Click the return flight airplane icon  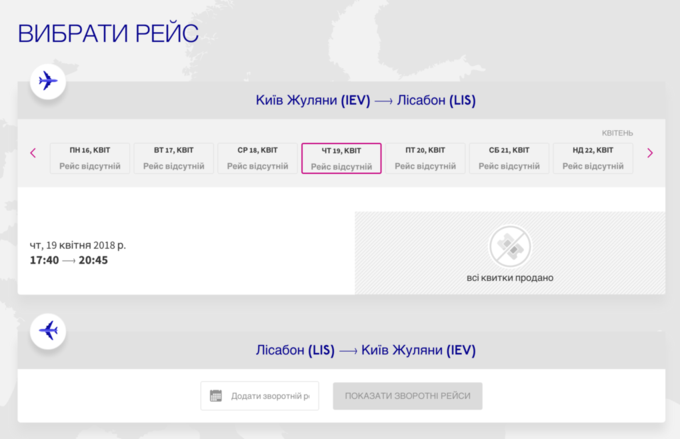[47, 330]
